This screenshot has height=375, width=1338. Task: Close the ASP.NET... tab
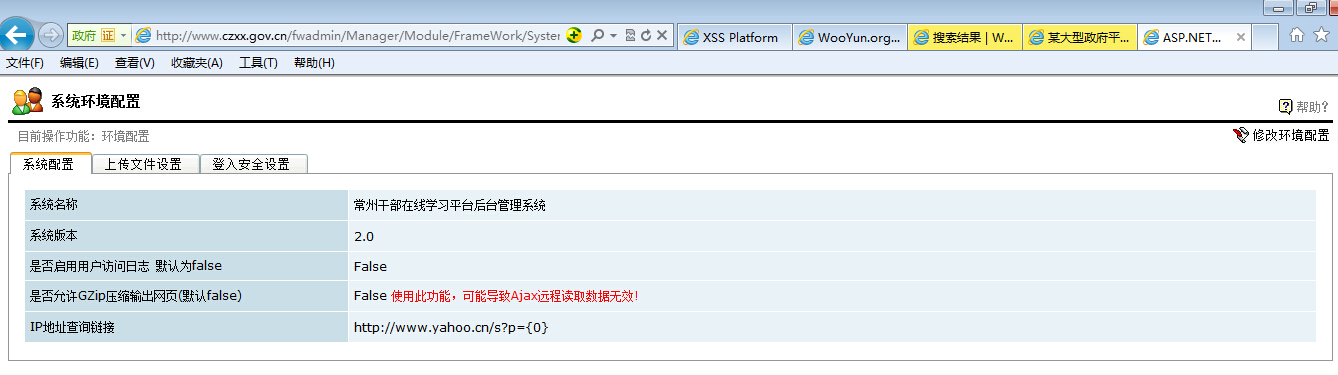pos(1241,37)
